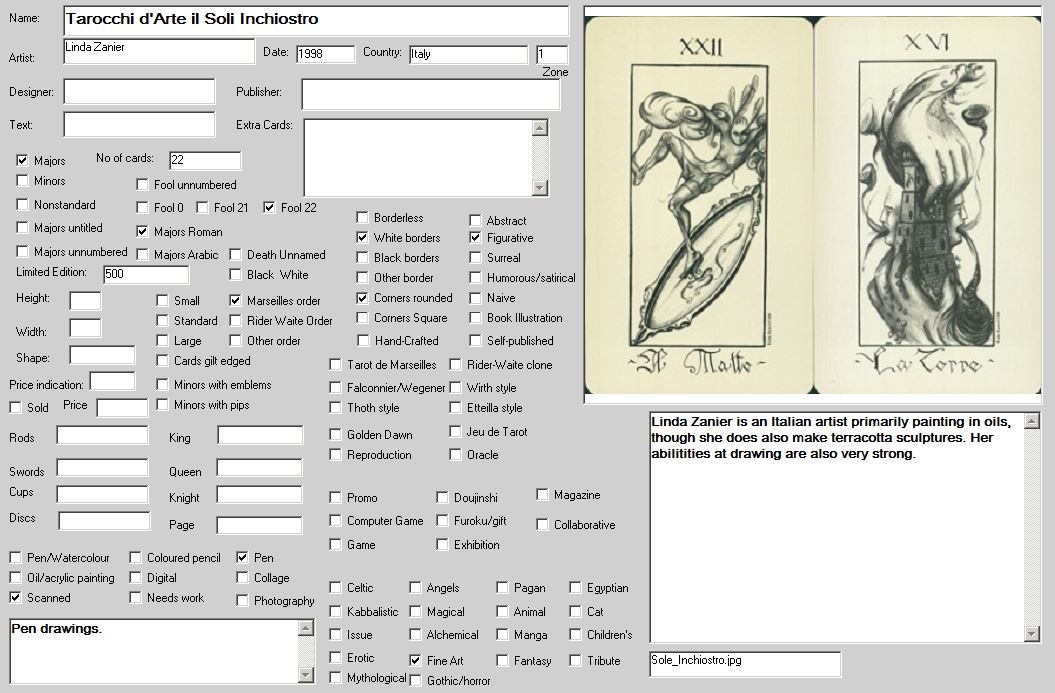Tick the Self-published checkbox
1055x693 pixels.
coord(476,341)
